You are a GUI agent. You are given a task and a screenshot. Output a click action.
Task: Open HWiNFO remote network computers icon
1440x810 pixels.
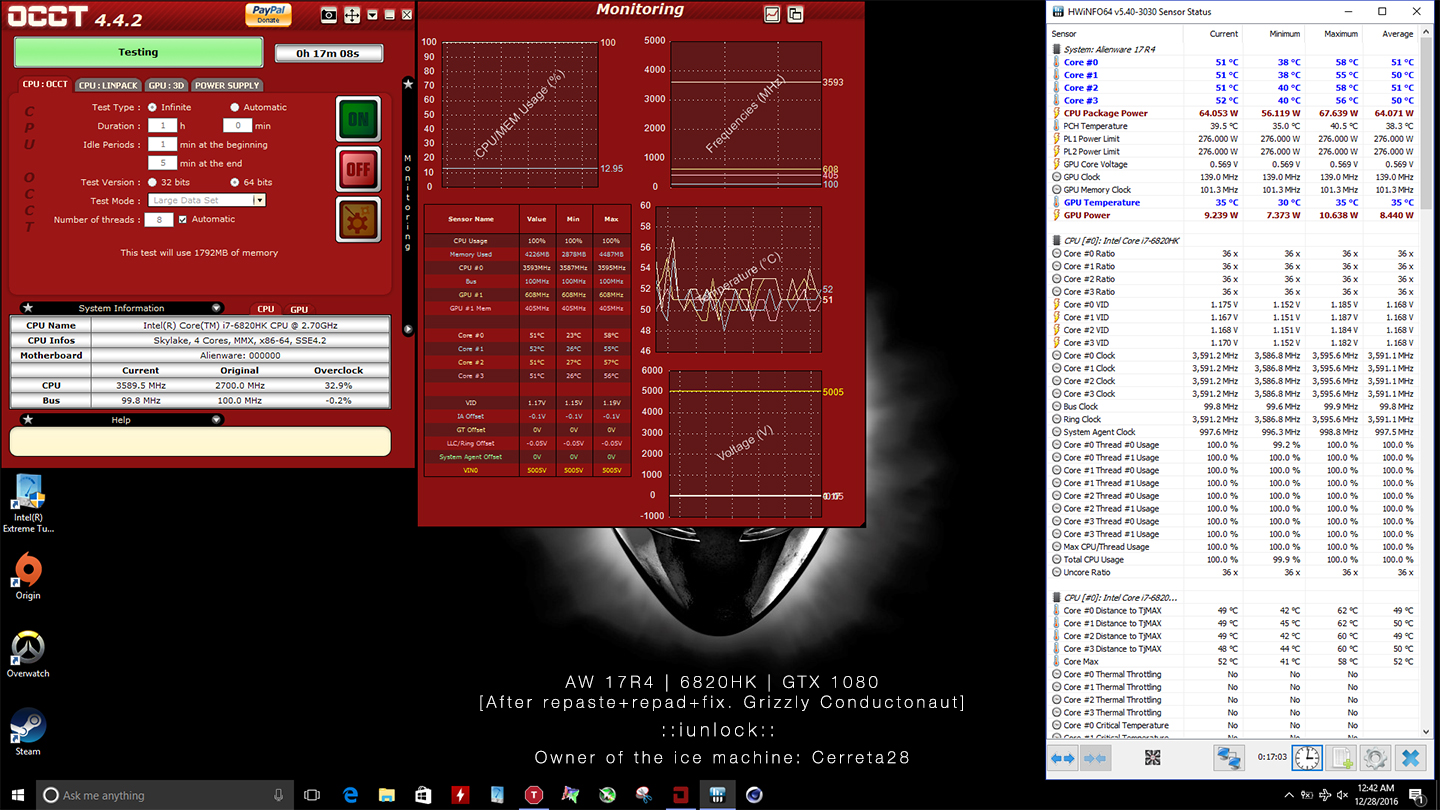point(1228,758)
